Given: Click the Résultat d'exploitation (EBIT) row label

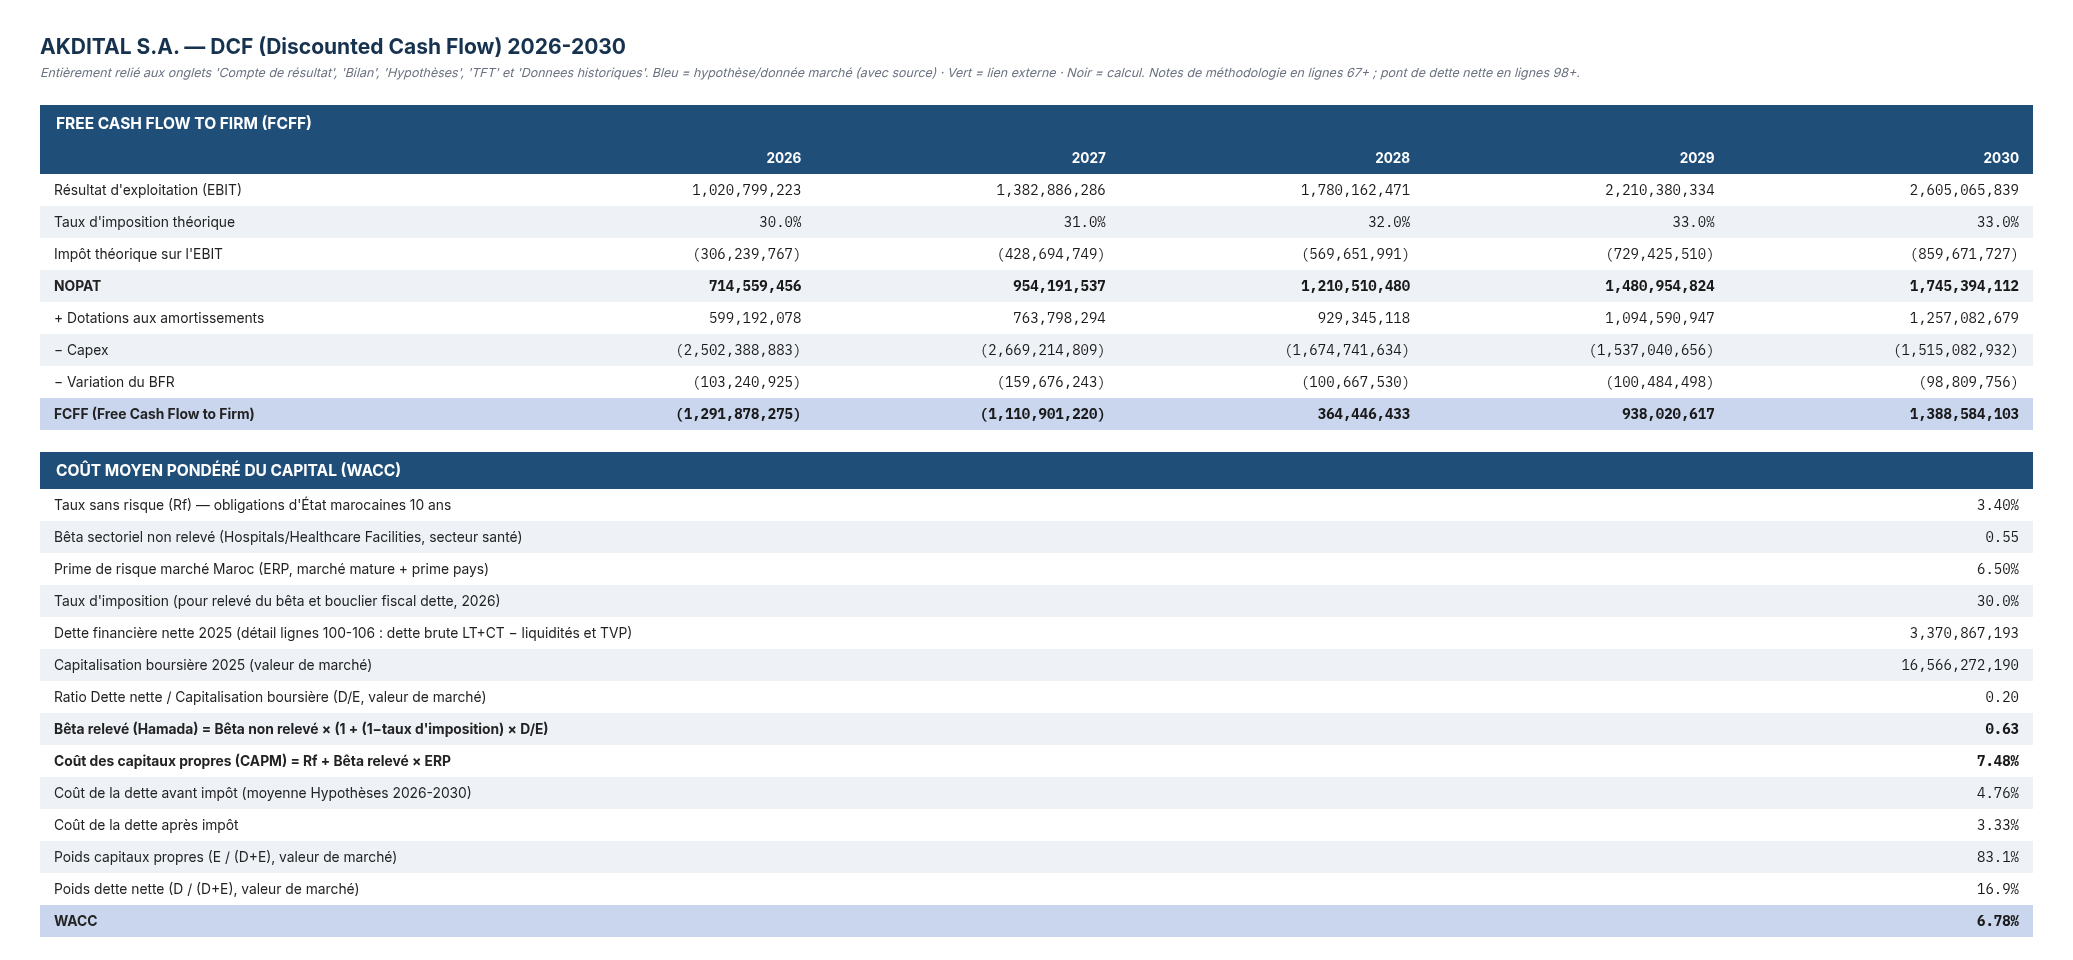Looking at the screenshot, I should tap(148, 190).
